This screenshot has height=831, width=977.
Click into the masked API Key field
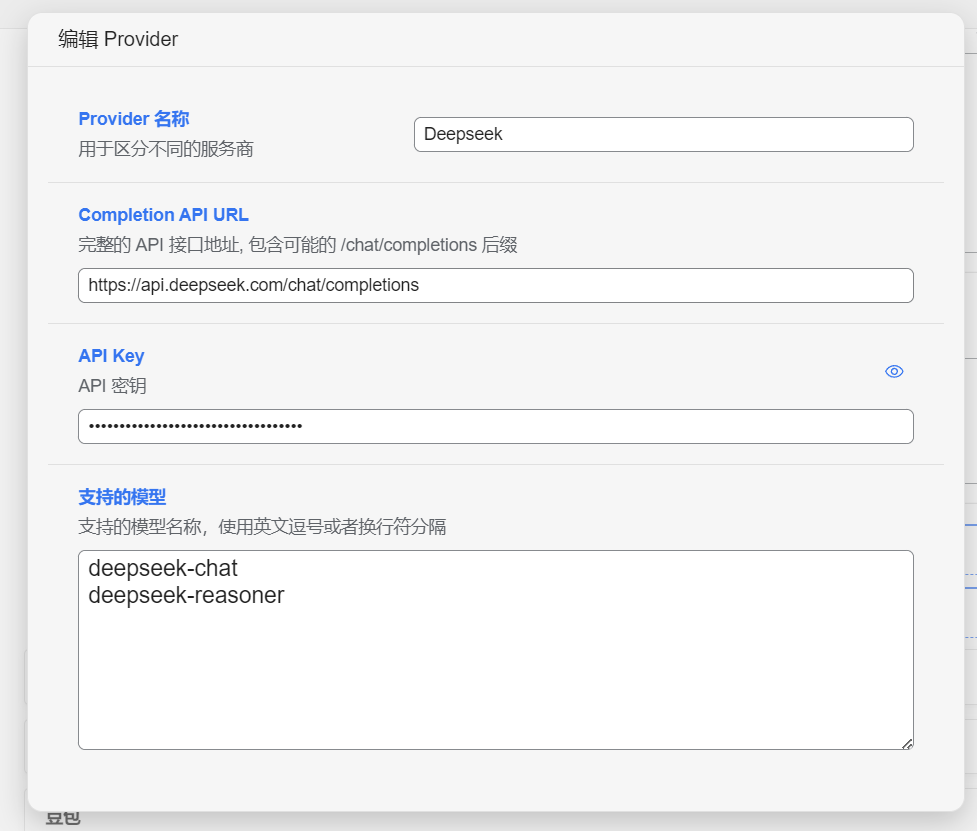[x=495, y=426]
